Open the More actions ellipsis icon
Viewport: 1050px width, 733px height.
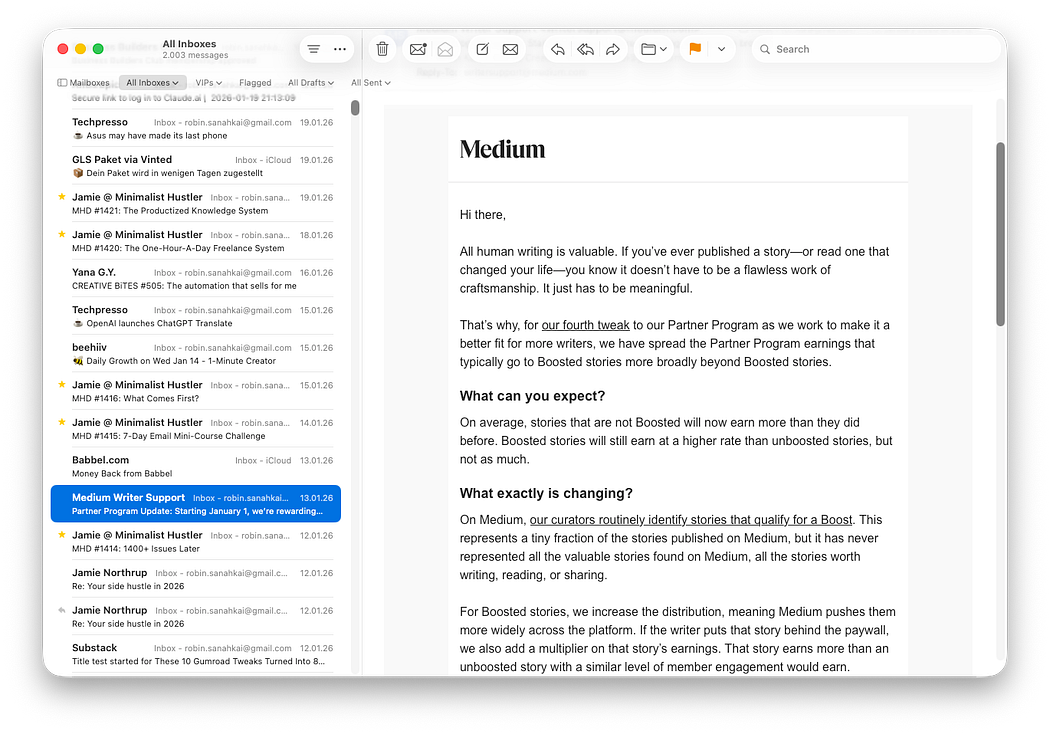(x=340, y=48)
